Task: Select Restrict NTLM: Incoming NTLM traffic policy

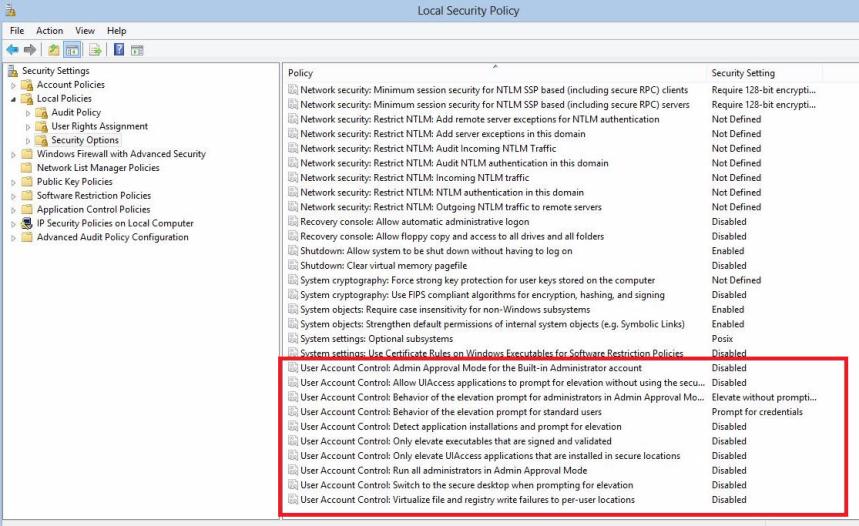Action: pos(415,178)
